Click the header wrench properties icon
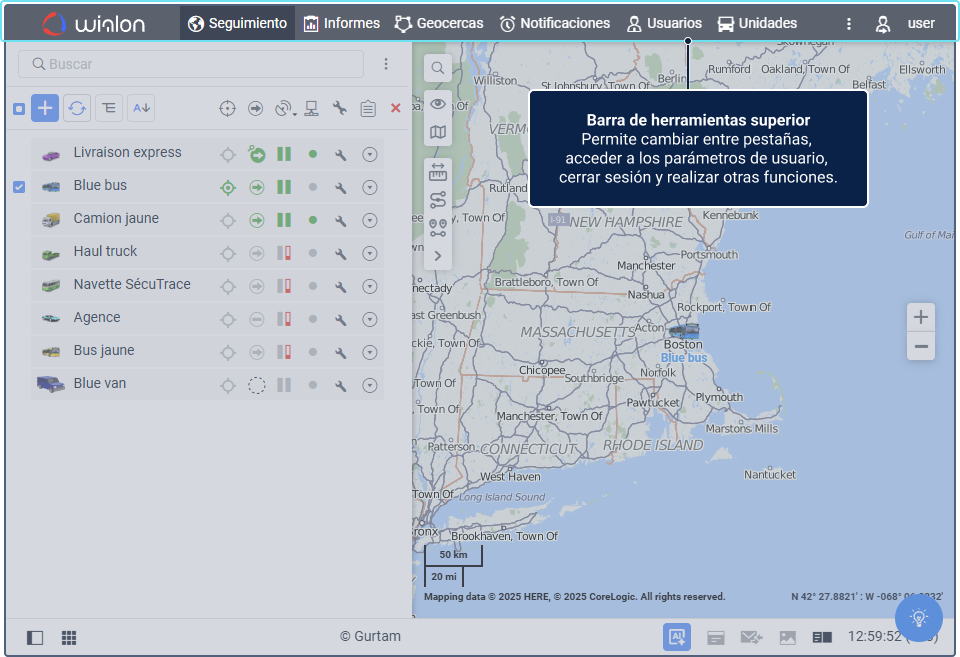The width and height of the screenshot is (960, 657). pyautogui.click(x=340, y=109)
